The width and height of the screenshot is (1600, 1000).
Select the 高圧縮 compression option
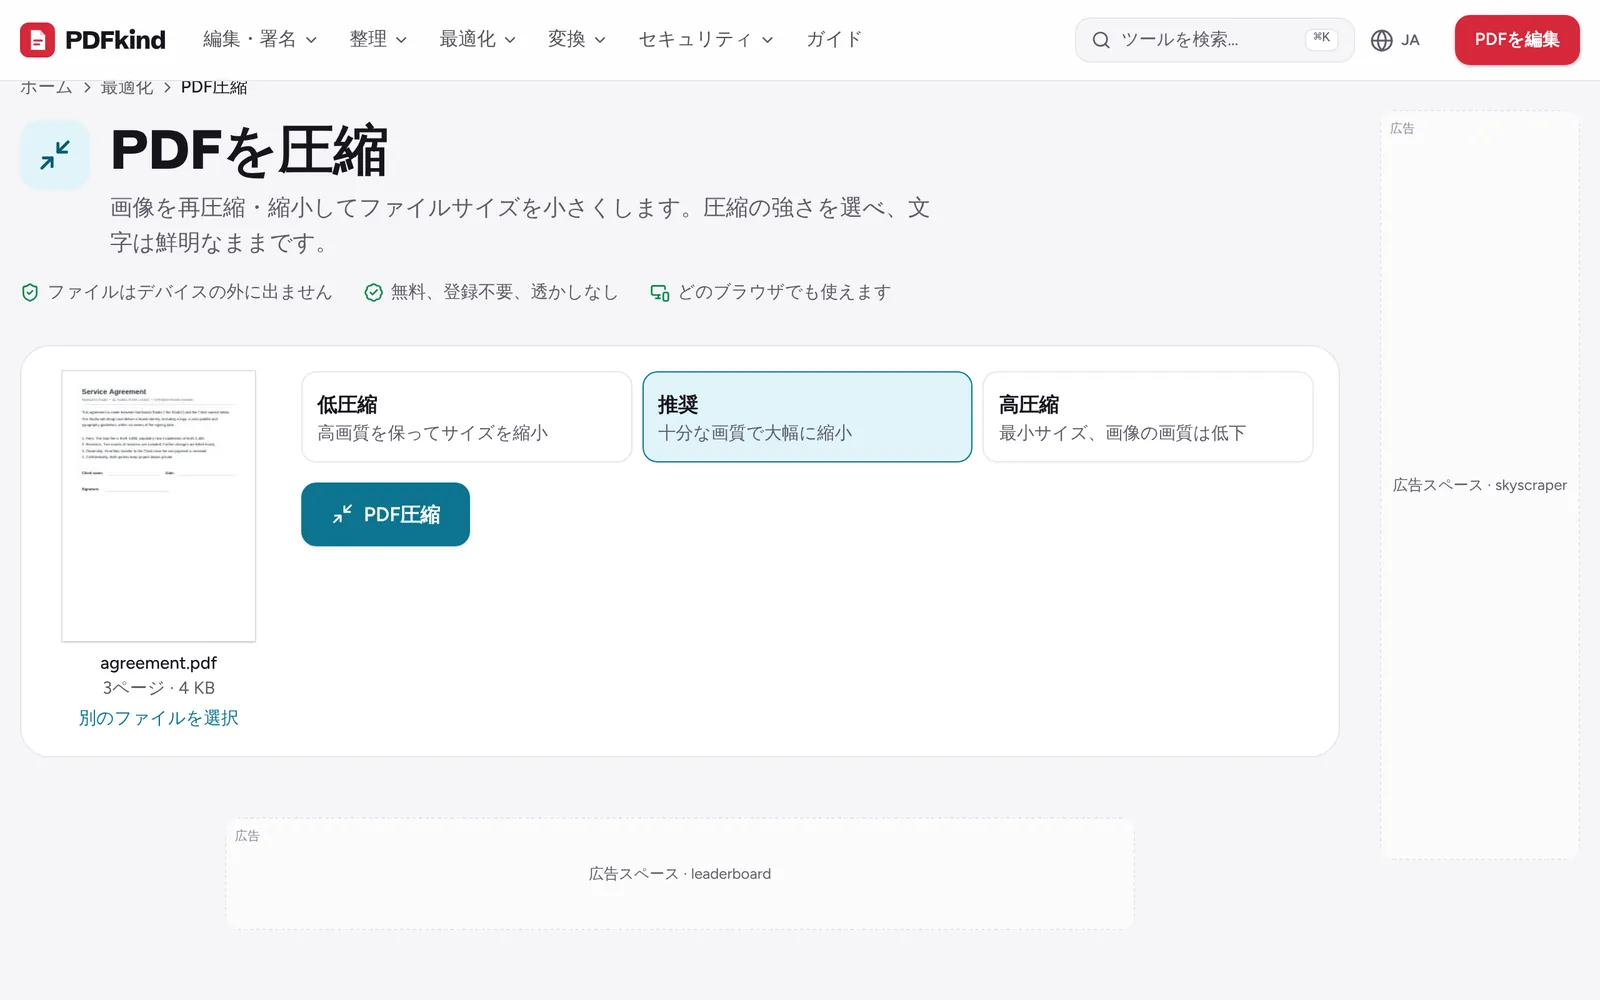click(x=1148, y=417)
